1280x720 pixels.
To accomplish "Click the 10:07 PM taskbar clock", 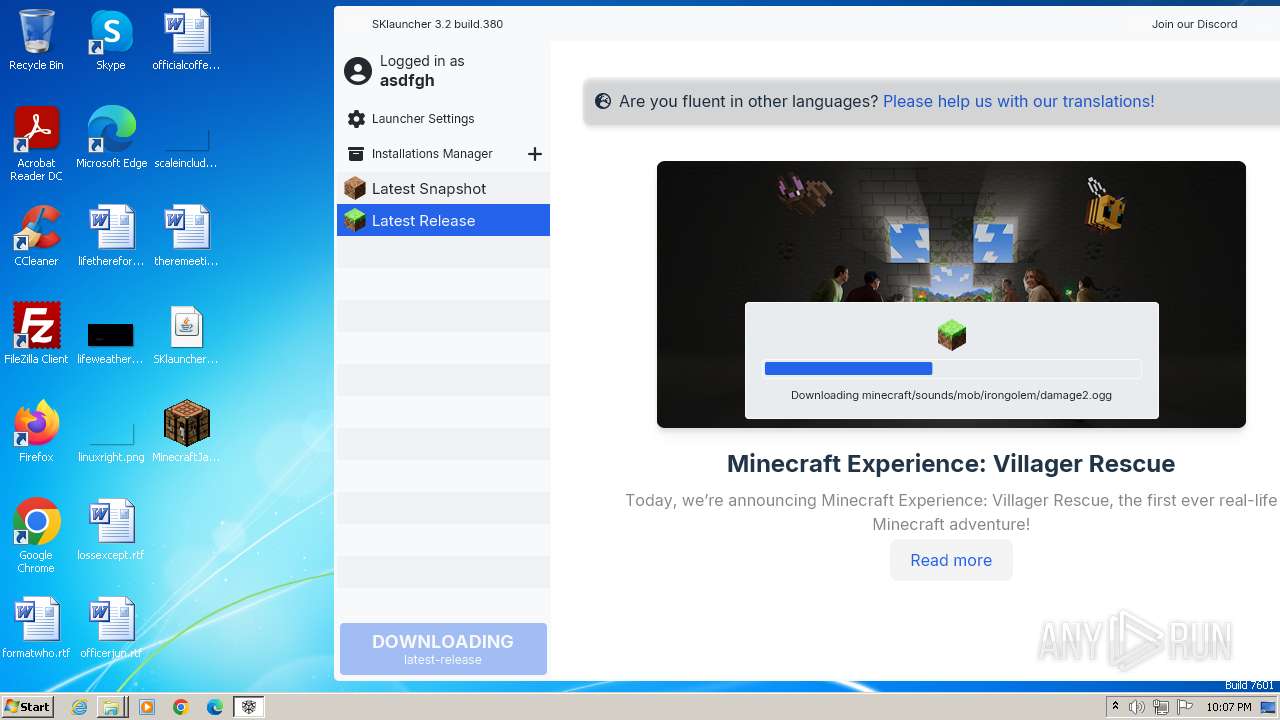I will 1228,707.
